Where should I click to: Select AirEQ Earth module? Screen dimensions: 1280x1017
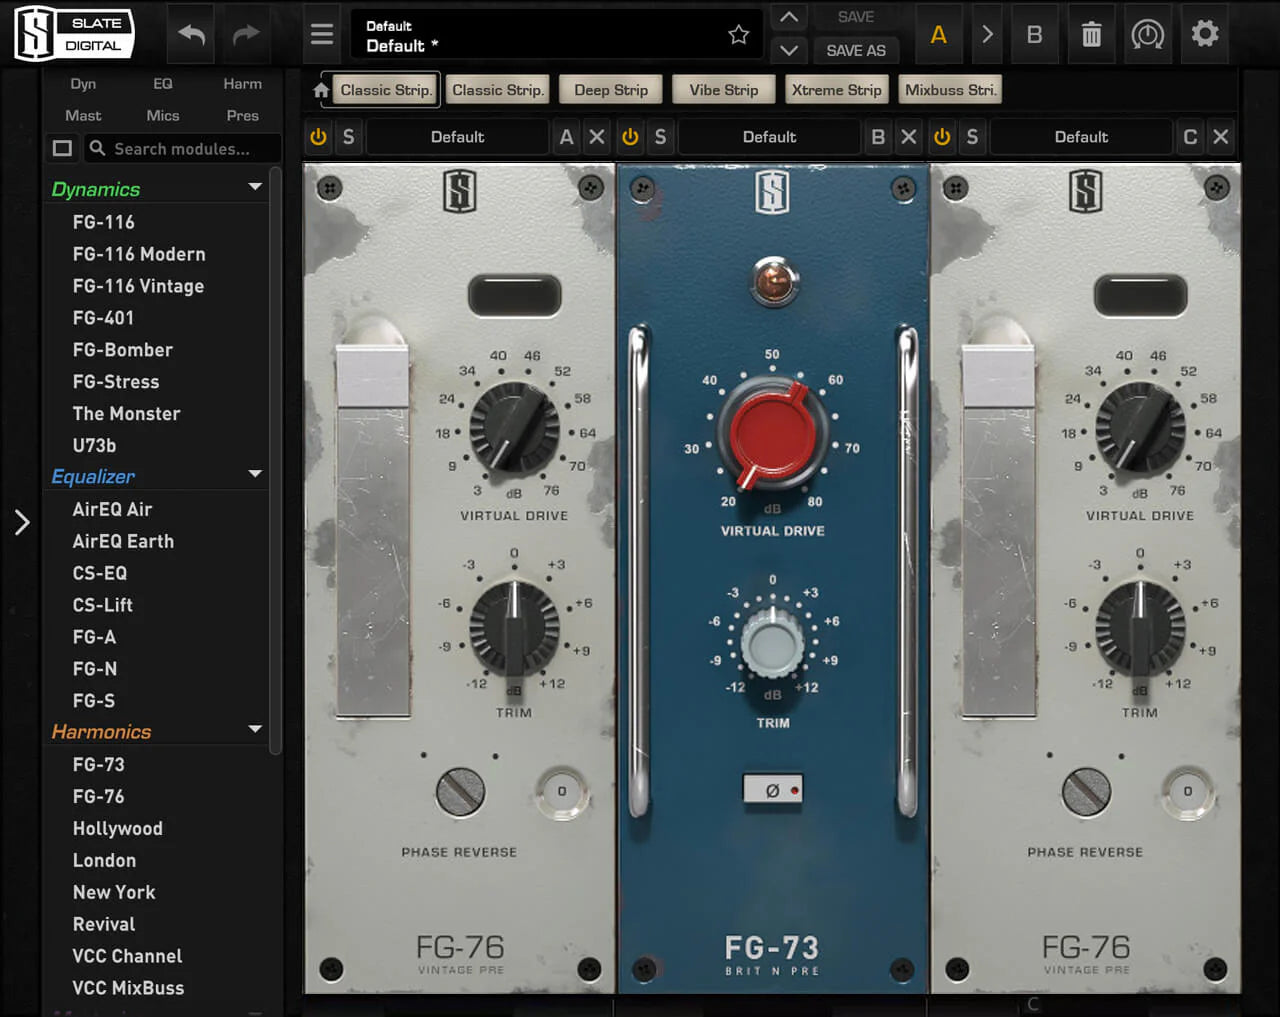pos(123,541)
